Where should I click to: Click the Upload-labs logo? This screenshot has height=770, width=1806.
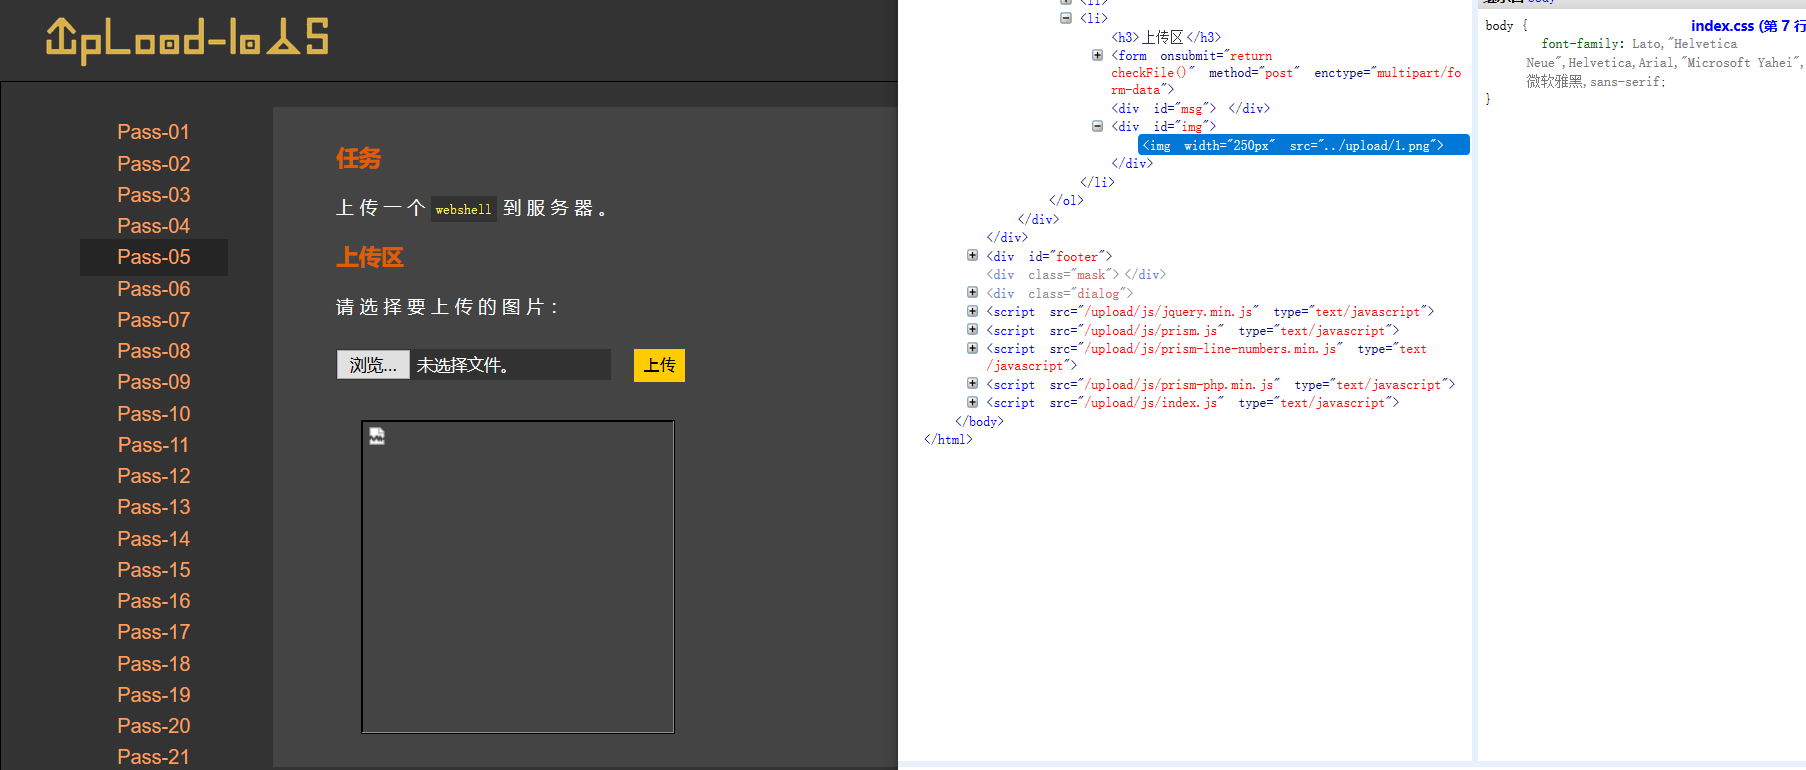point(187,39)
